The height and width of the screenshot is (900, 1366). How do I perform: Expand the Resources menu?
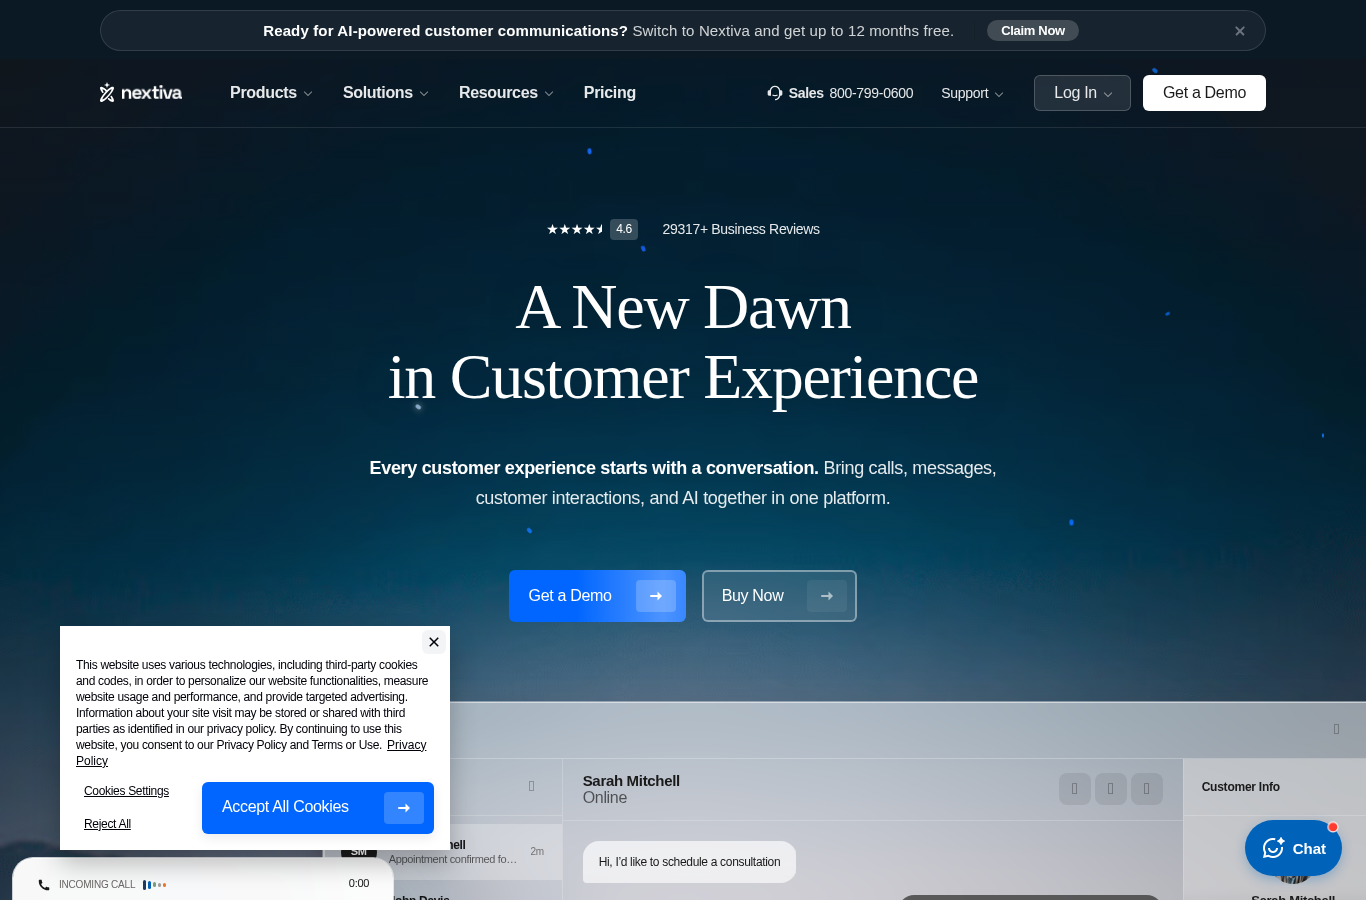pyautogui.click(x=506, y=93)
